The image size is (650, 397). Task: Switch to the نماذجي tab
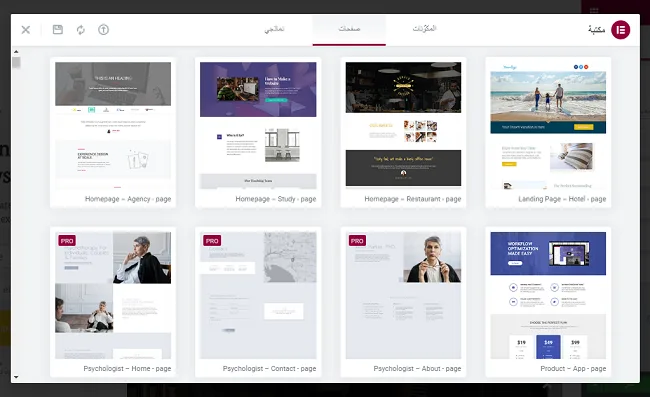coord(274,30)
